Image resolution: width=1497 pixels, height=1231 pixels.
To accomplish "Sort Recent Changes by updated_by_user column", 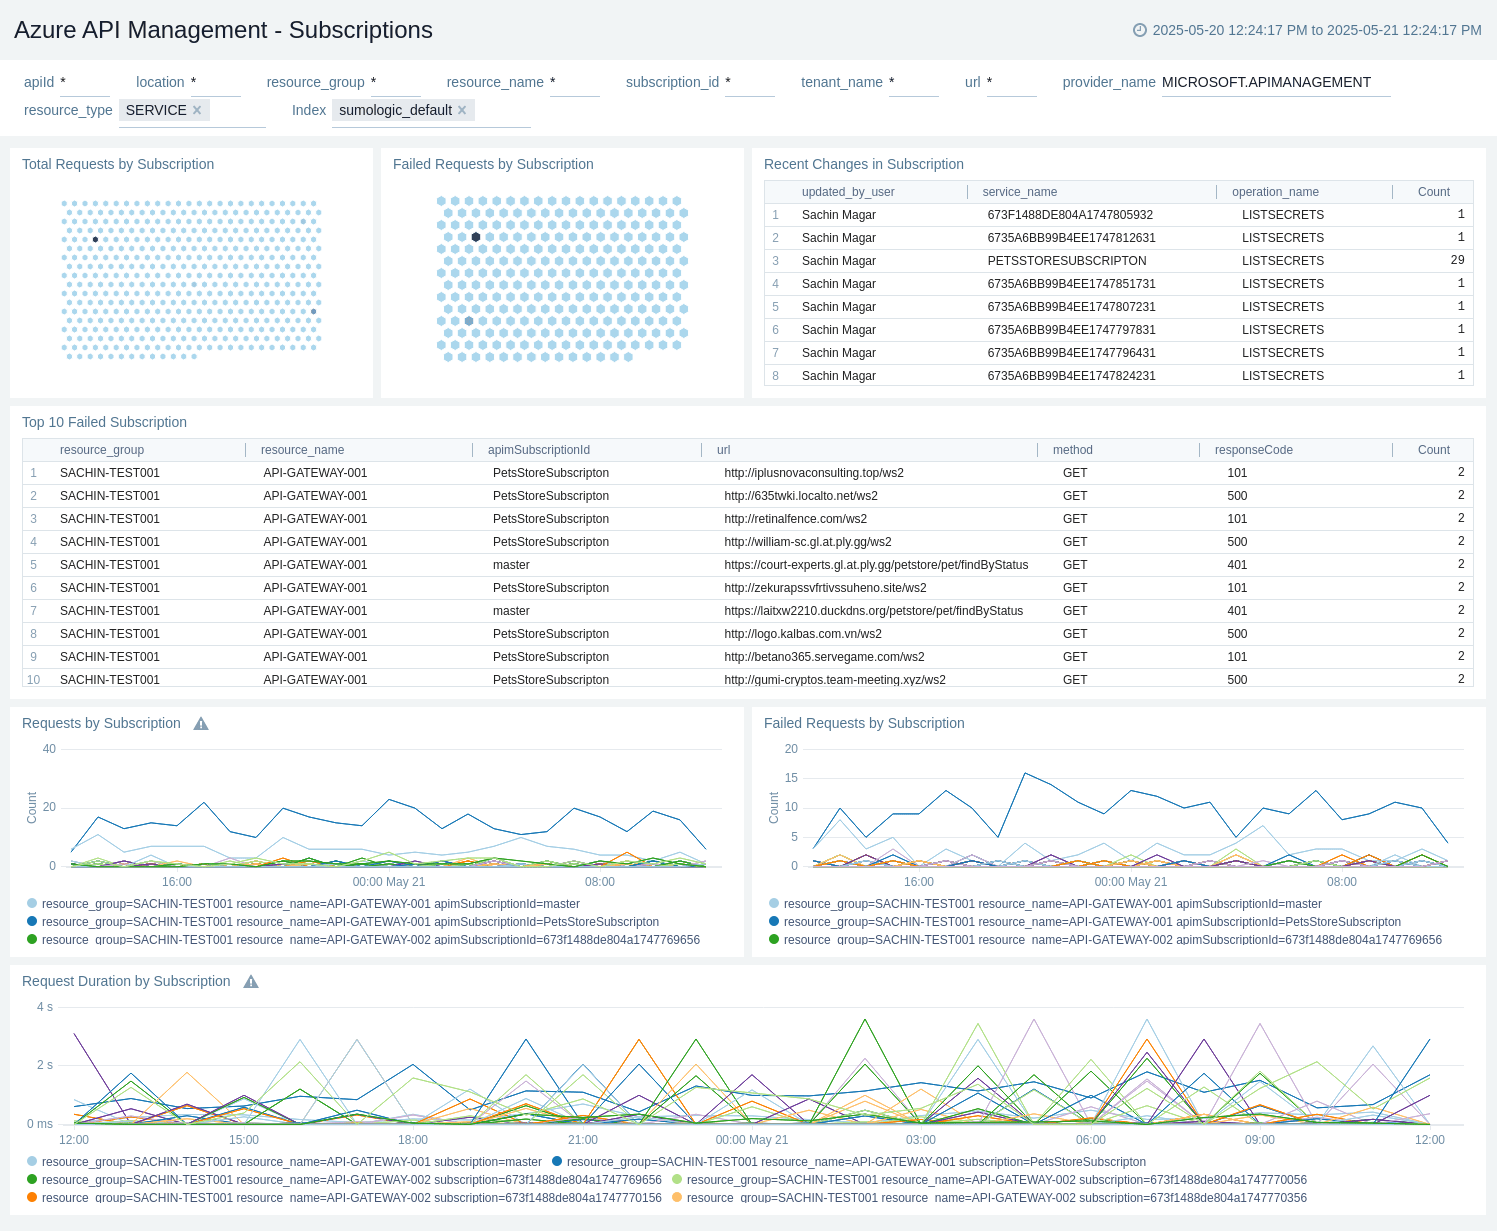I will pos(848,192).
